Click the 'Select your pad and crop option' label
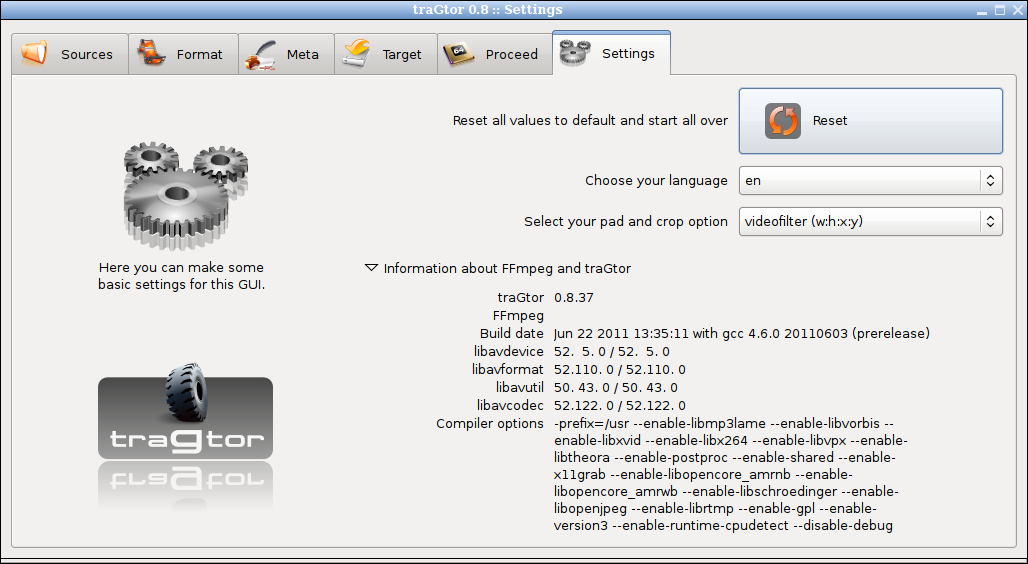Image resolution: width=1028 pixels, height=564 pixels. (x=626, y=222)
